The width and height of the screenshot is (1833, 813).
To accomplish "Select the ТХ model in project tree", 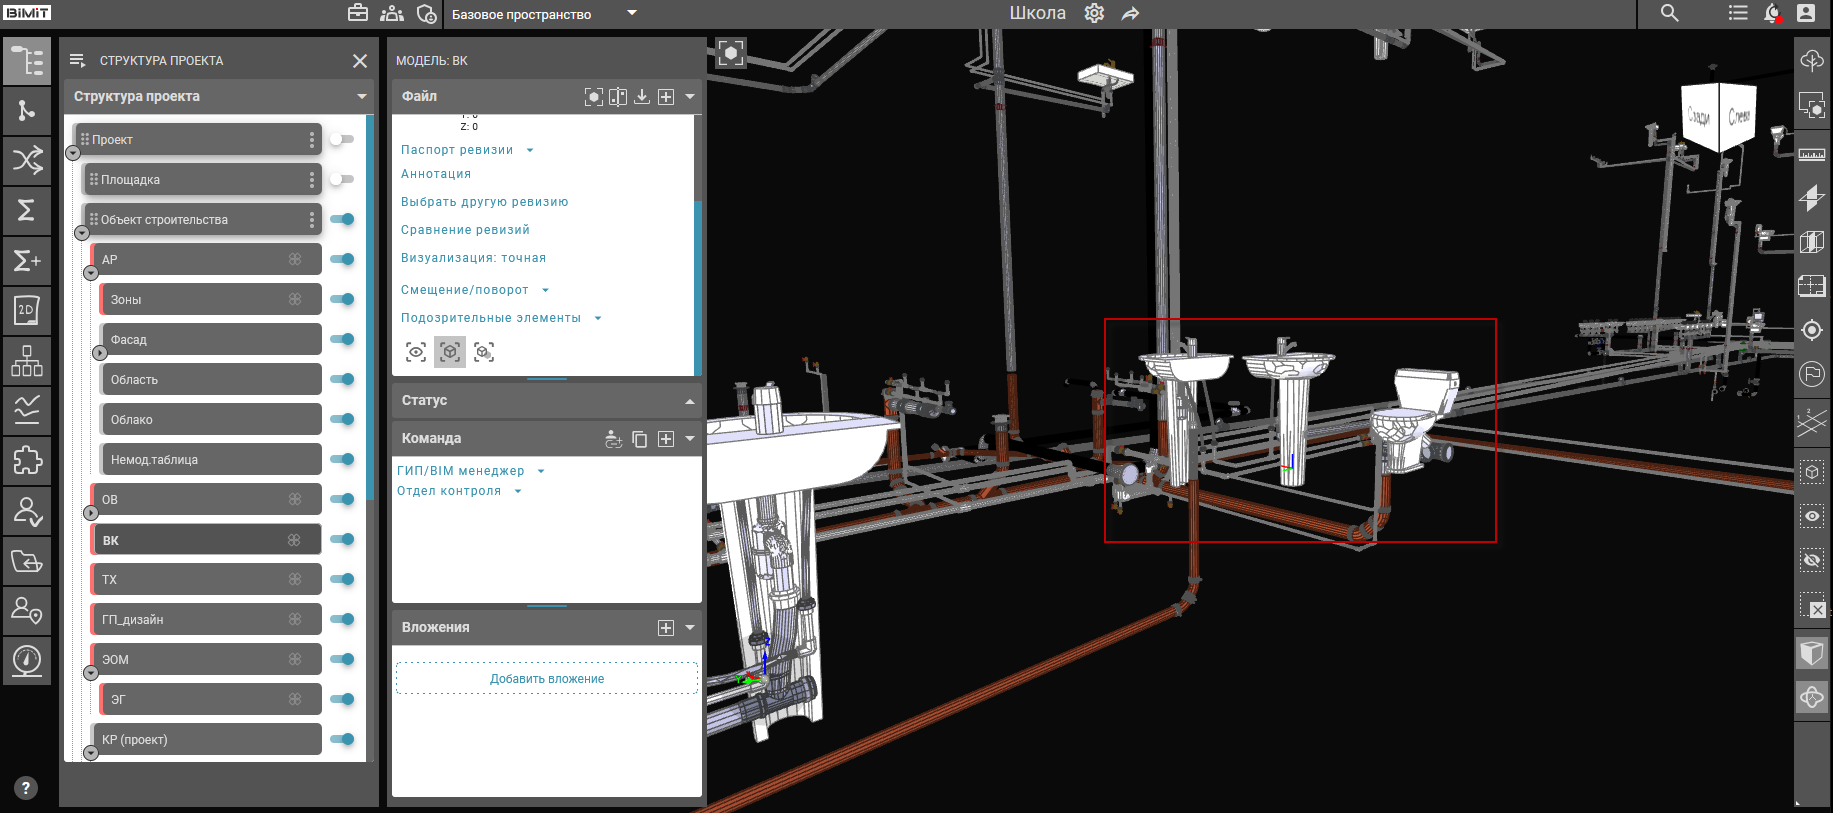I will point(206,579).
